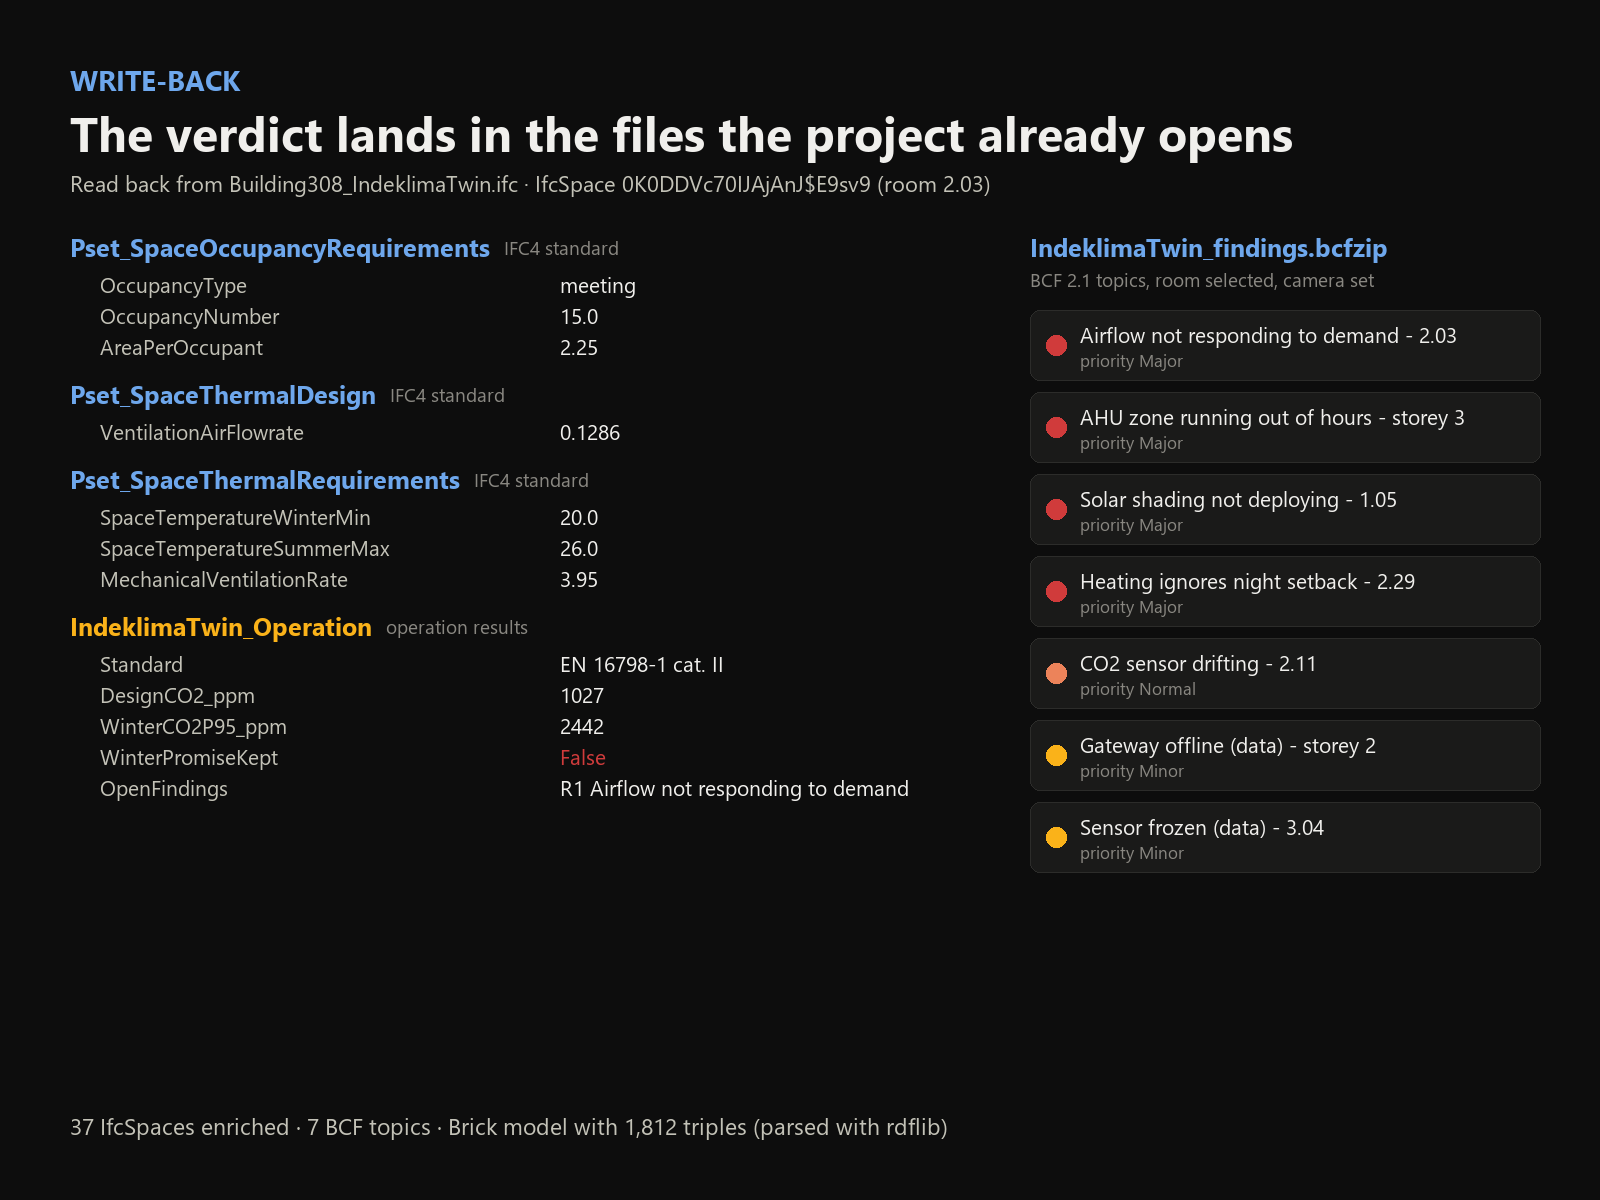The height and width of the screenshot is (1200, 1600).
Task: Click the VentilationAirFlowrate property name
Action: pyautogui.click(x=202, y=433)
